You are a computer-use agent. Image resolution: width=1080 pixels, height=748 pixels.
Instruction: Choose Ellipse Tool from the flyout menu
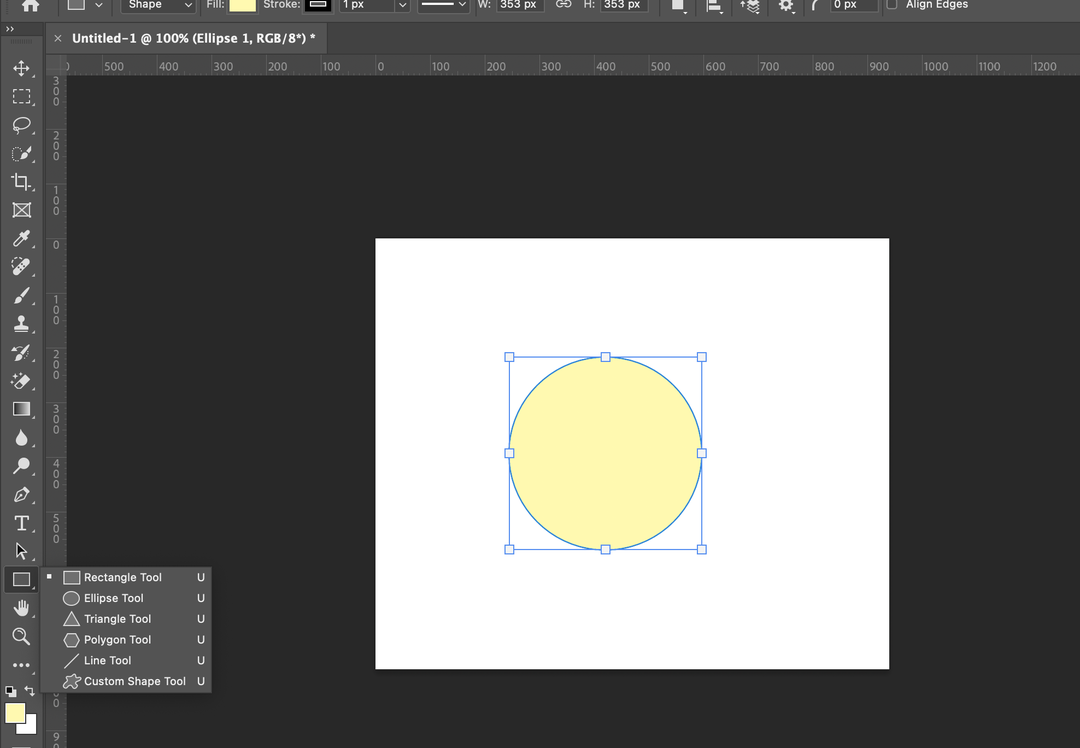pos(114,598)
